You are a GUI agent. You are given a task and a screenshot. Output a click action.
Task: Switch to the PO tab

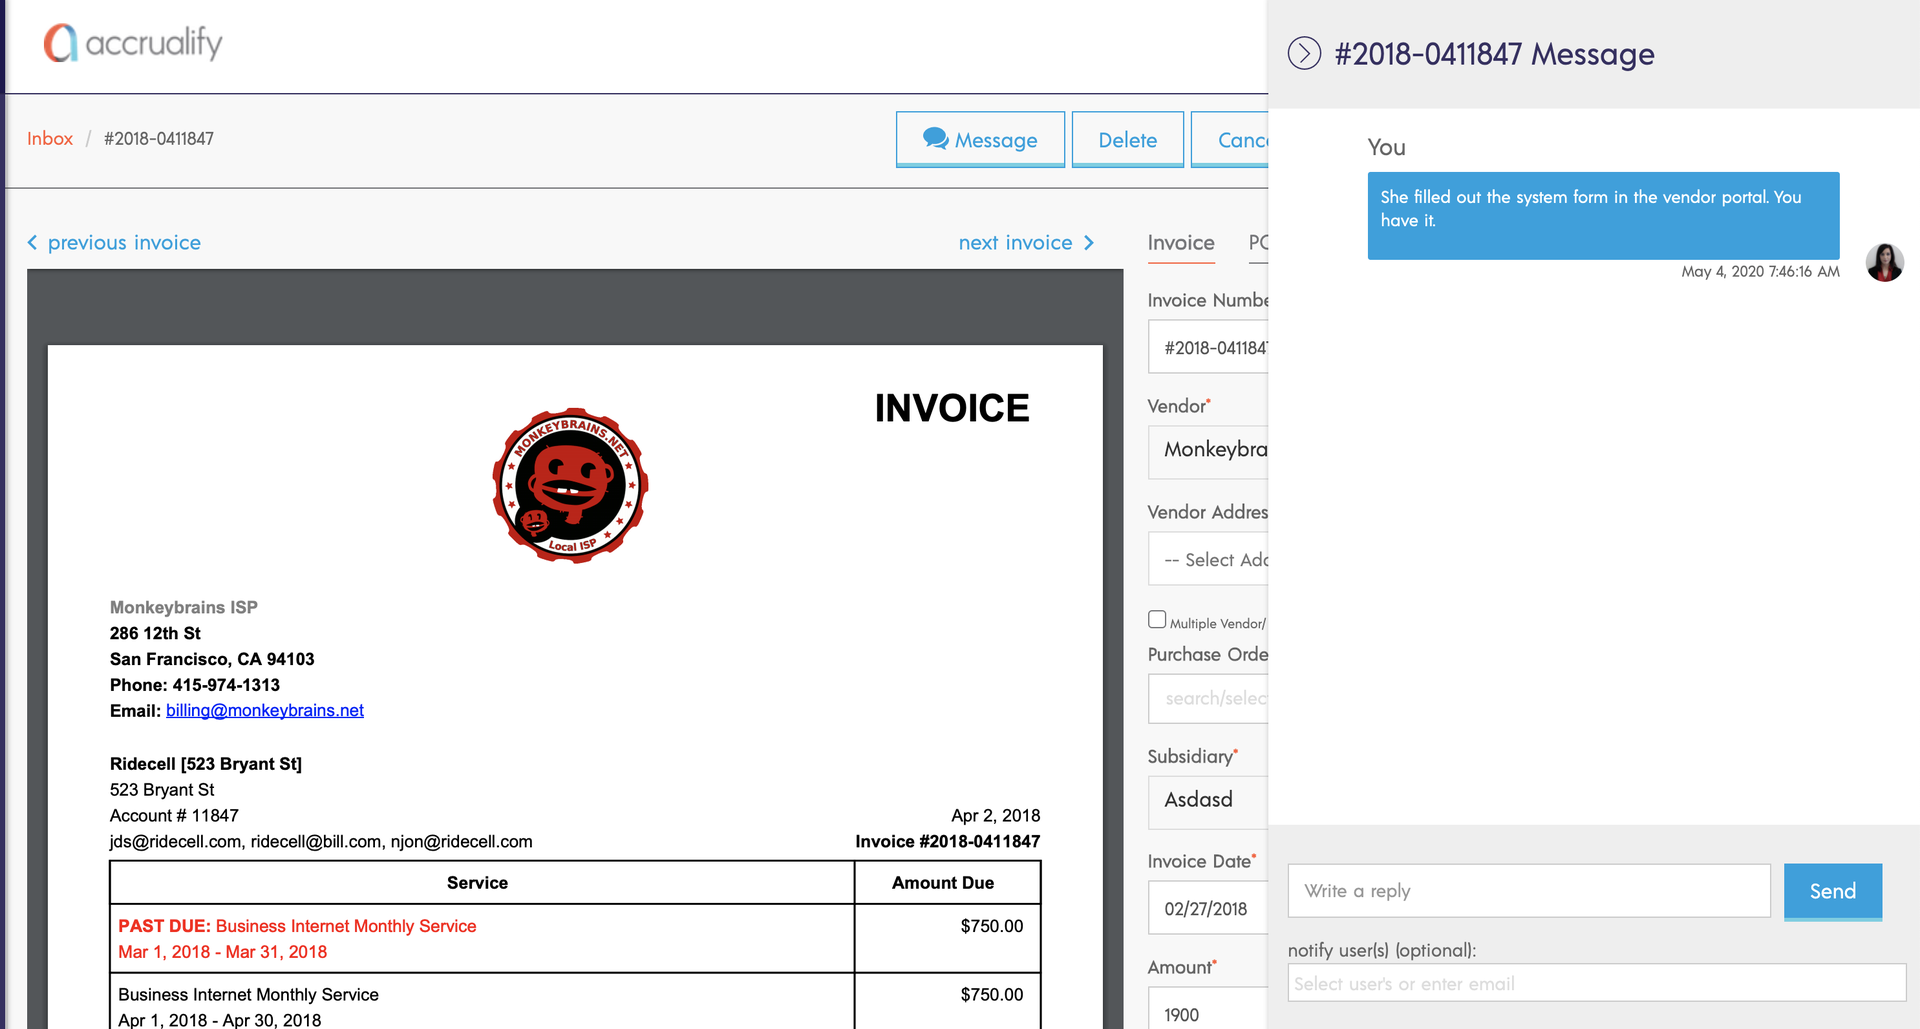1258,243
